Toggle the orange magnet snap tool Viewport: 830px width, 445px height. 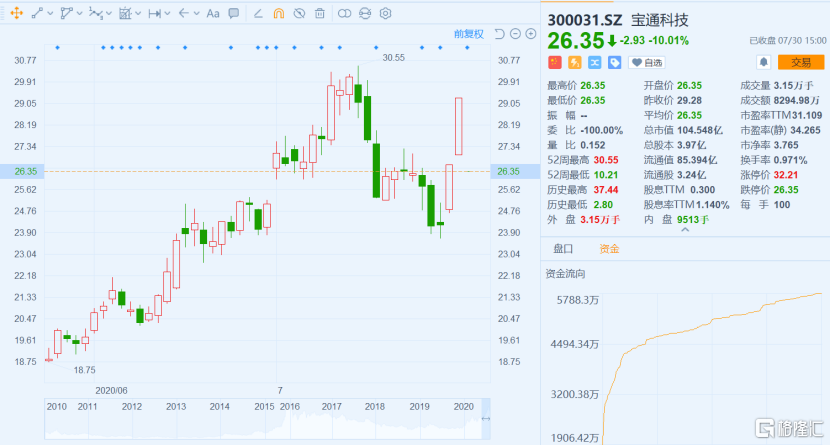278,13
